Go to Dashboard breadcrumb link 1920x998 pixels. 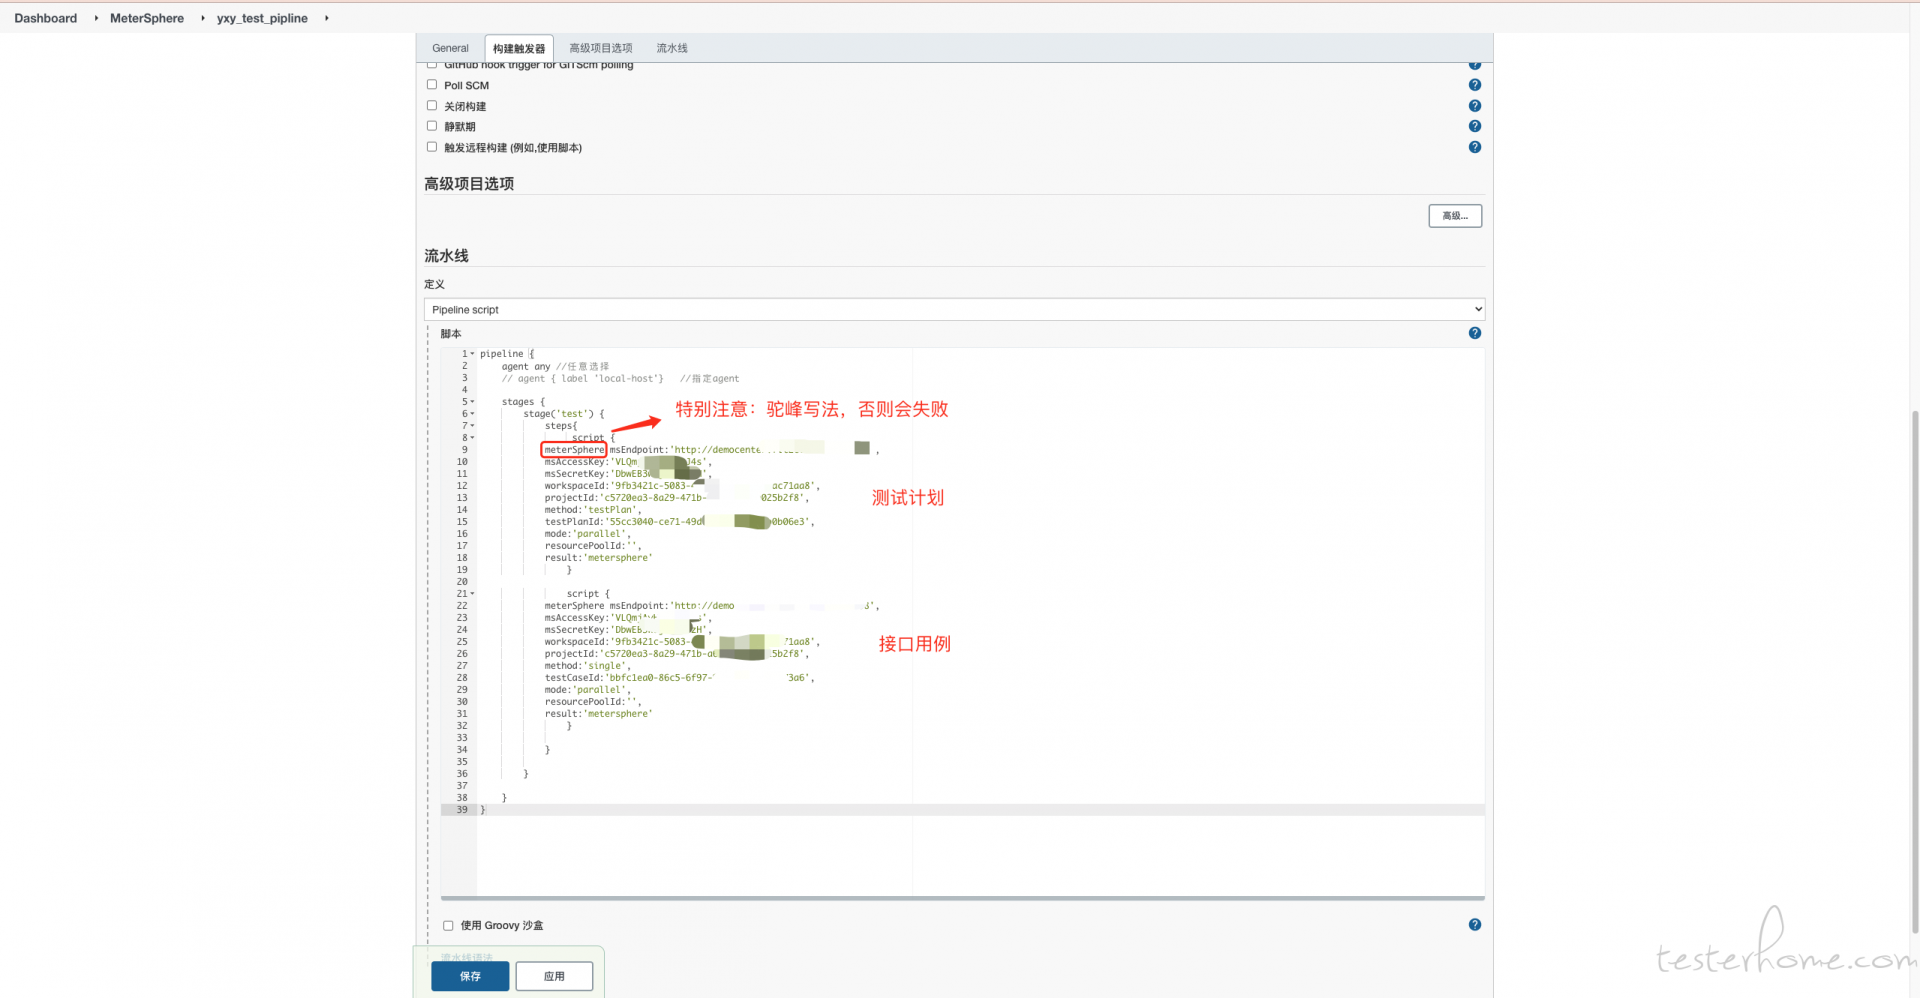(46, 18)
